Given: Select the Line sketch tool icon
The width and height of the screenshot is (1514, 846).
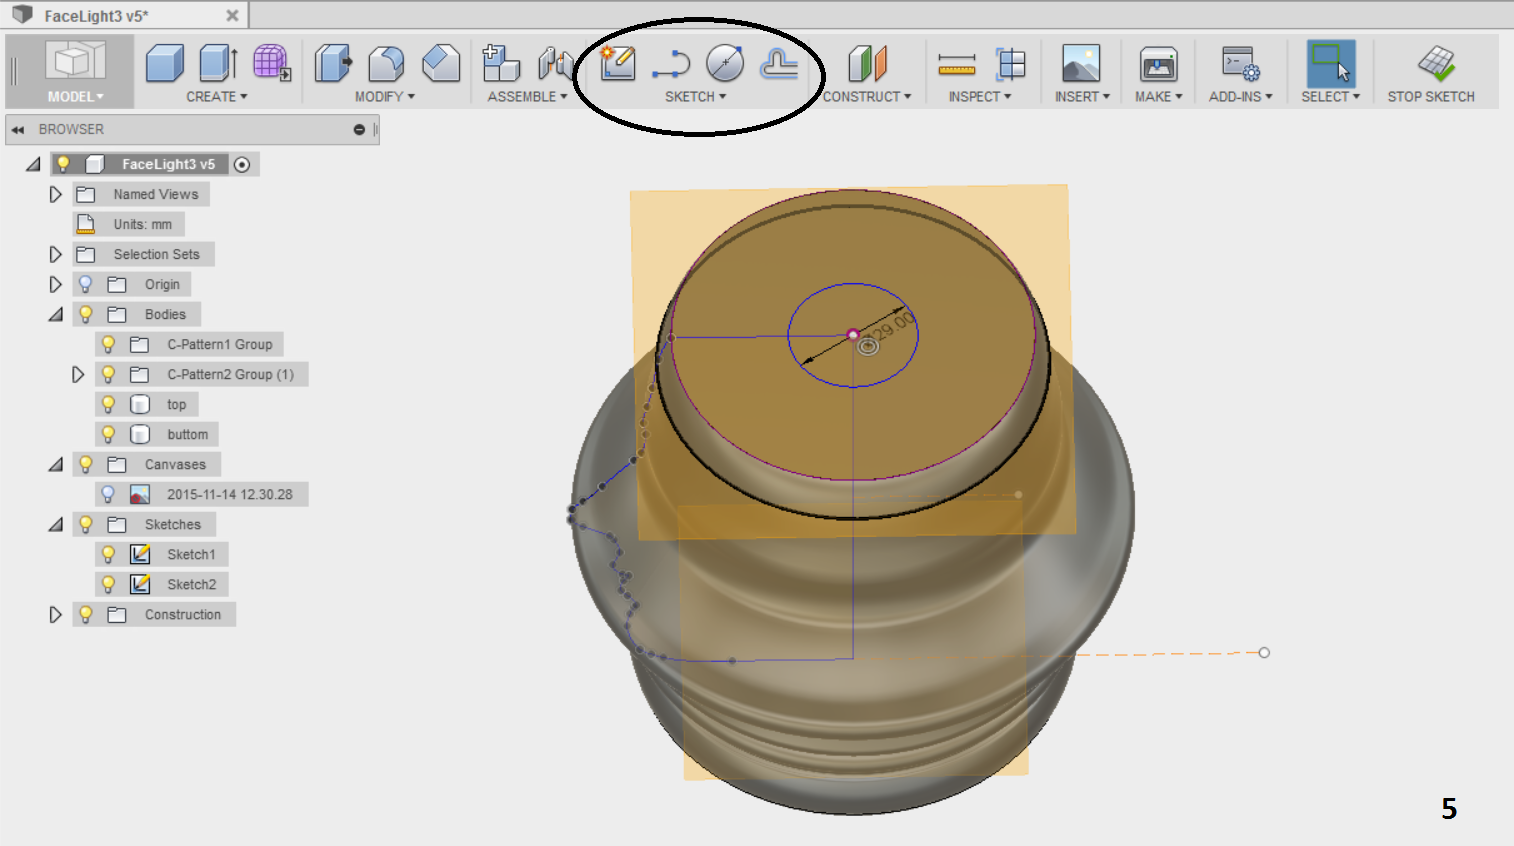Looking at the screenshot, I should click(671, 65).
